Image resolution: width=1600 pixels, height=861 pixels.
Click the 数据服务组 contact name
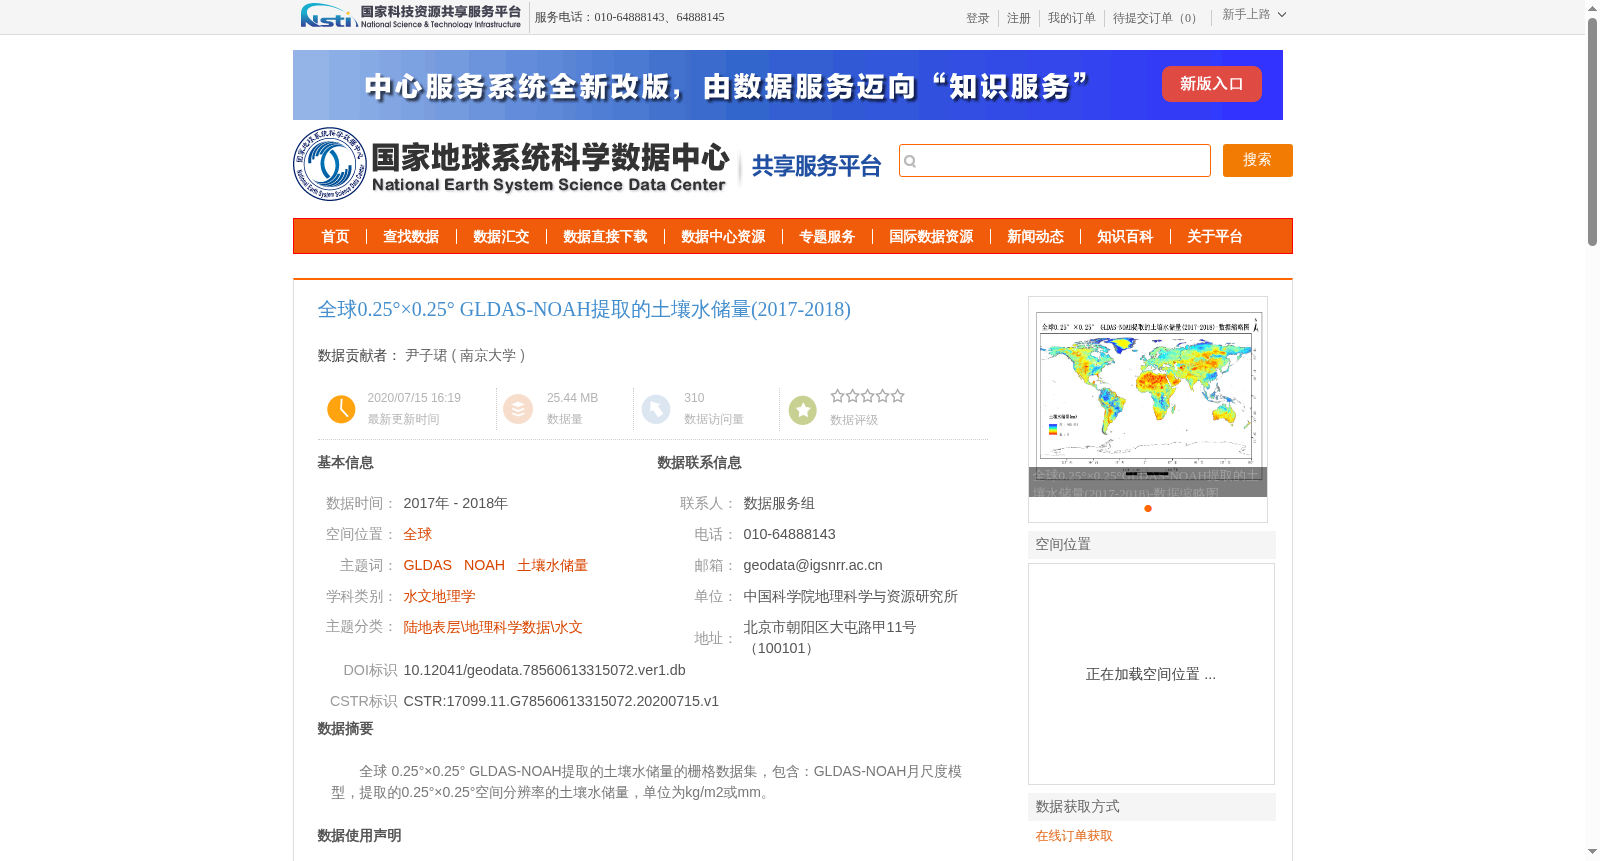(x=779, y=503)
